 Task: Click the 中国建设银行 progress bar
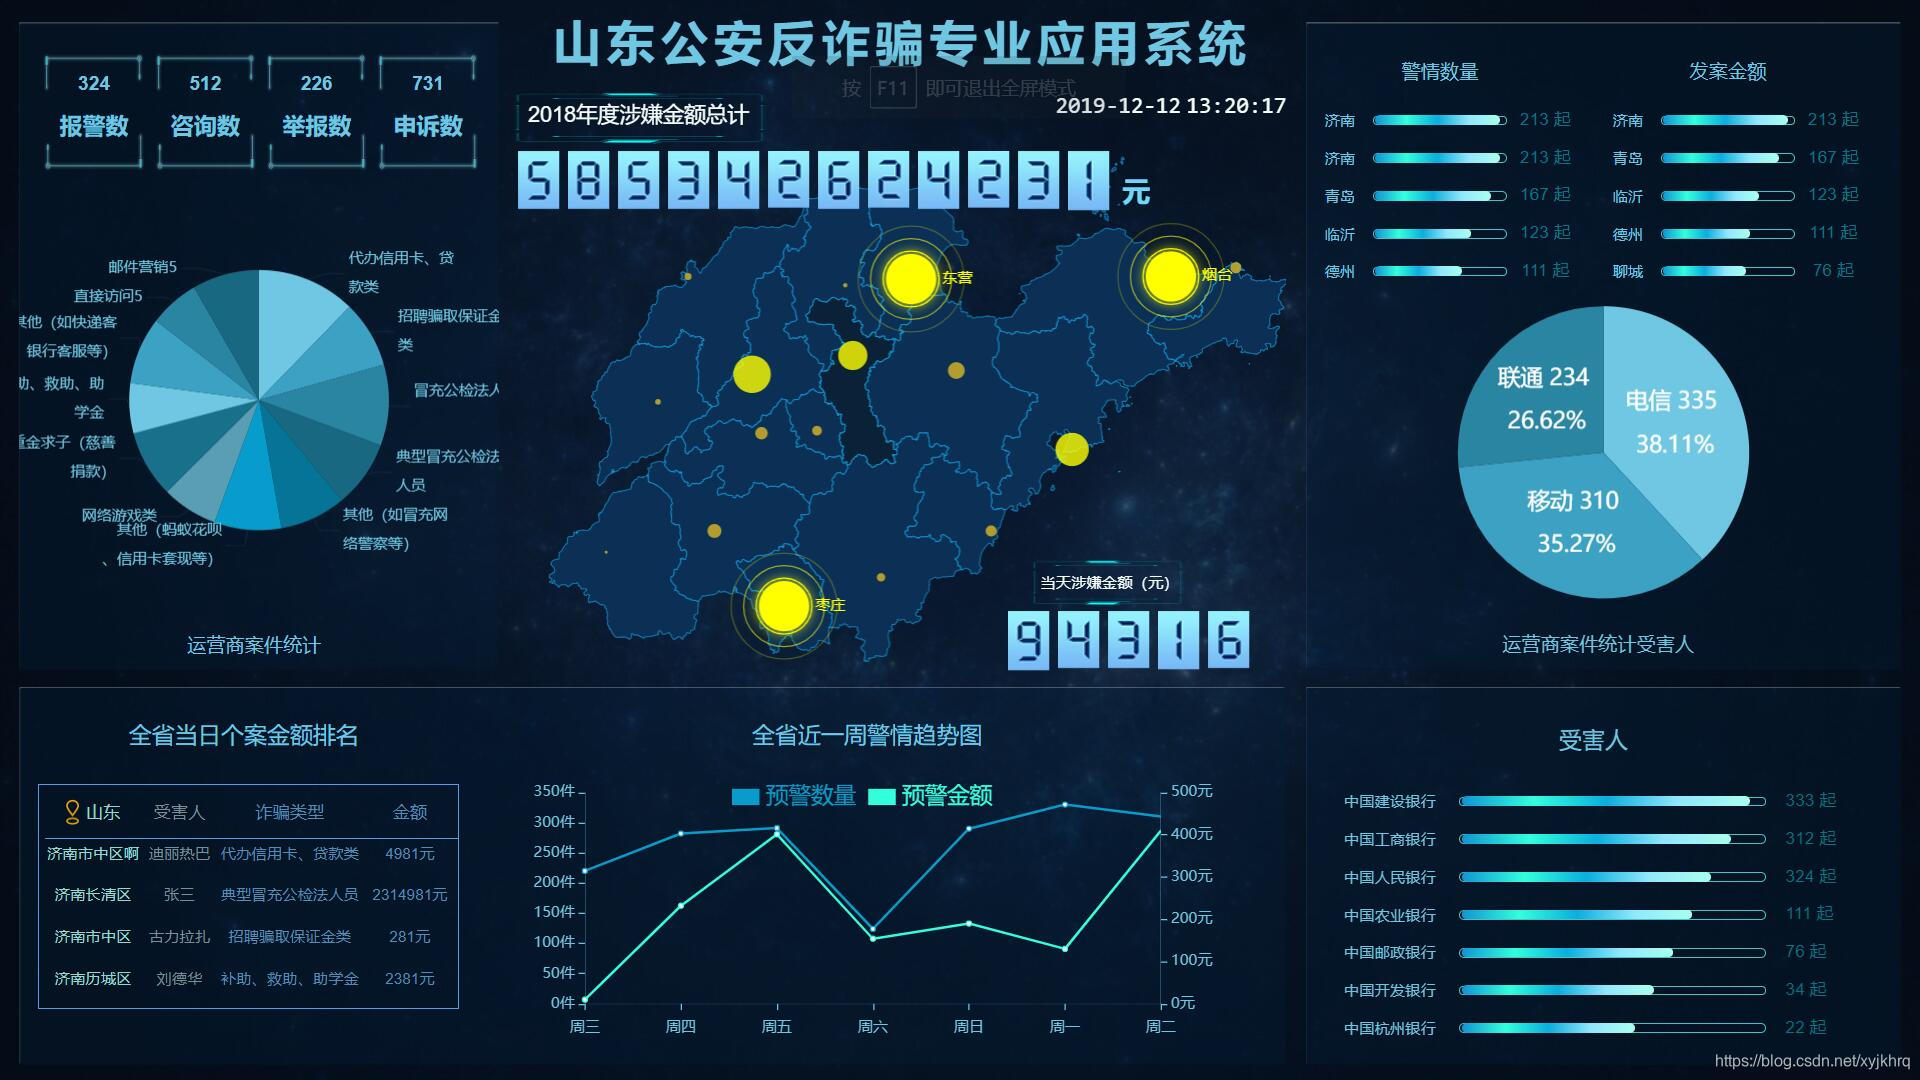[x=1611, y=801]
